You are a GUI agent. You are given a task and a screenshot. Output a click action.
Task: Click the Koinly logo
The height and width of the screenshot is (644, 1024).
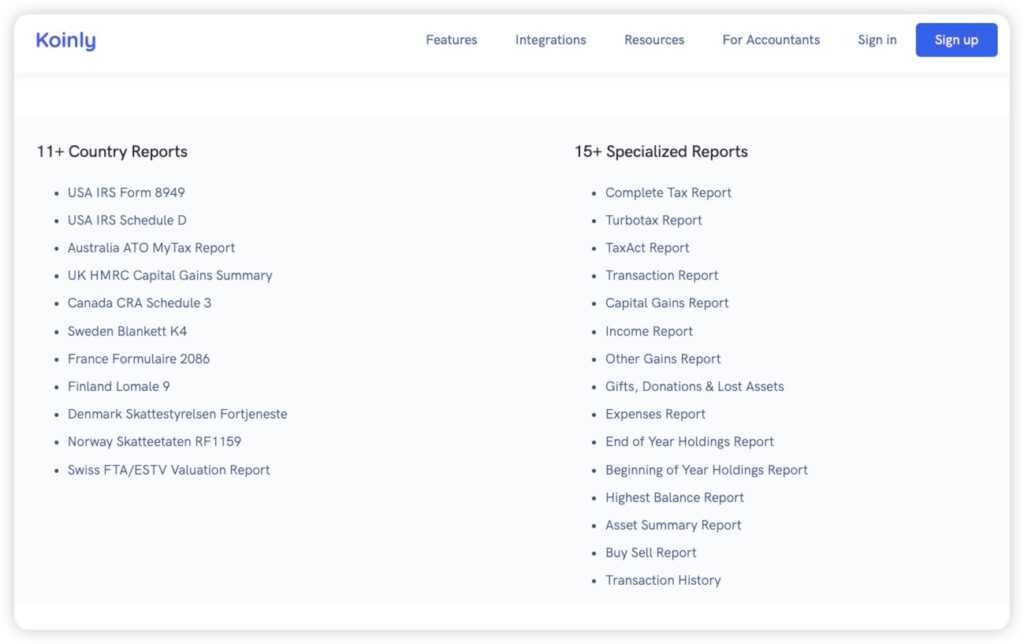pos(65,40)
